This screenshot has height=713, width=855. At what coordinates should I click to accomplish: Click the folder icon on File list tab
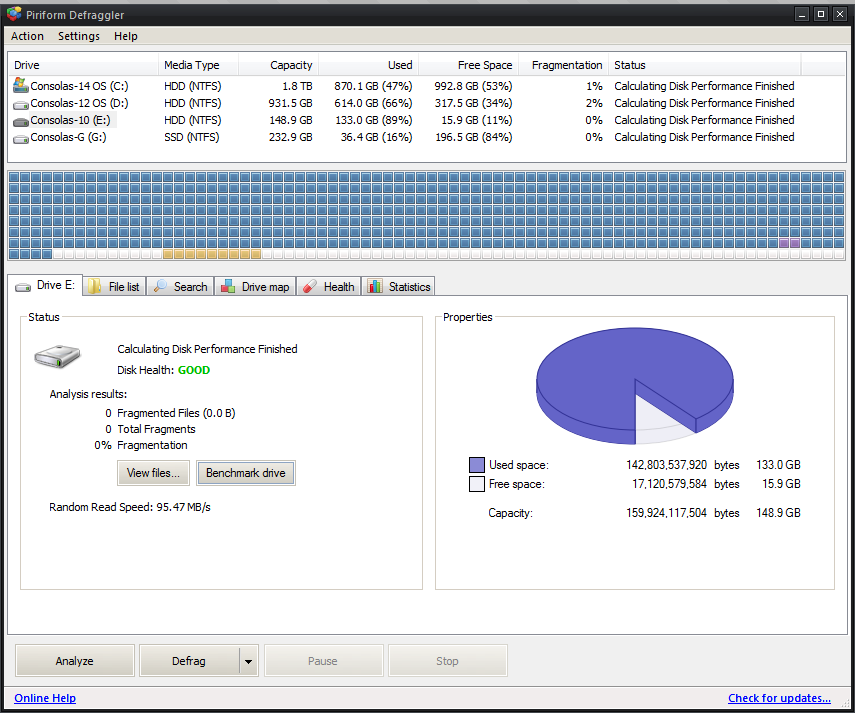click(x=95, y=286)
